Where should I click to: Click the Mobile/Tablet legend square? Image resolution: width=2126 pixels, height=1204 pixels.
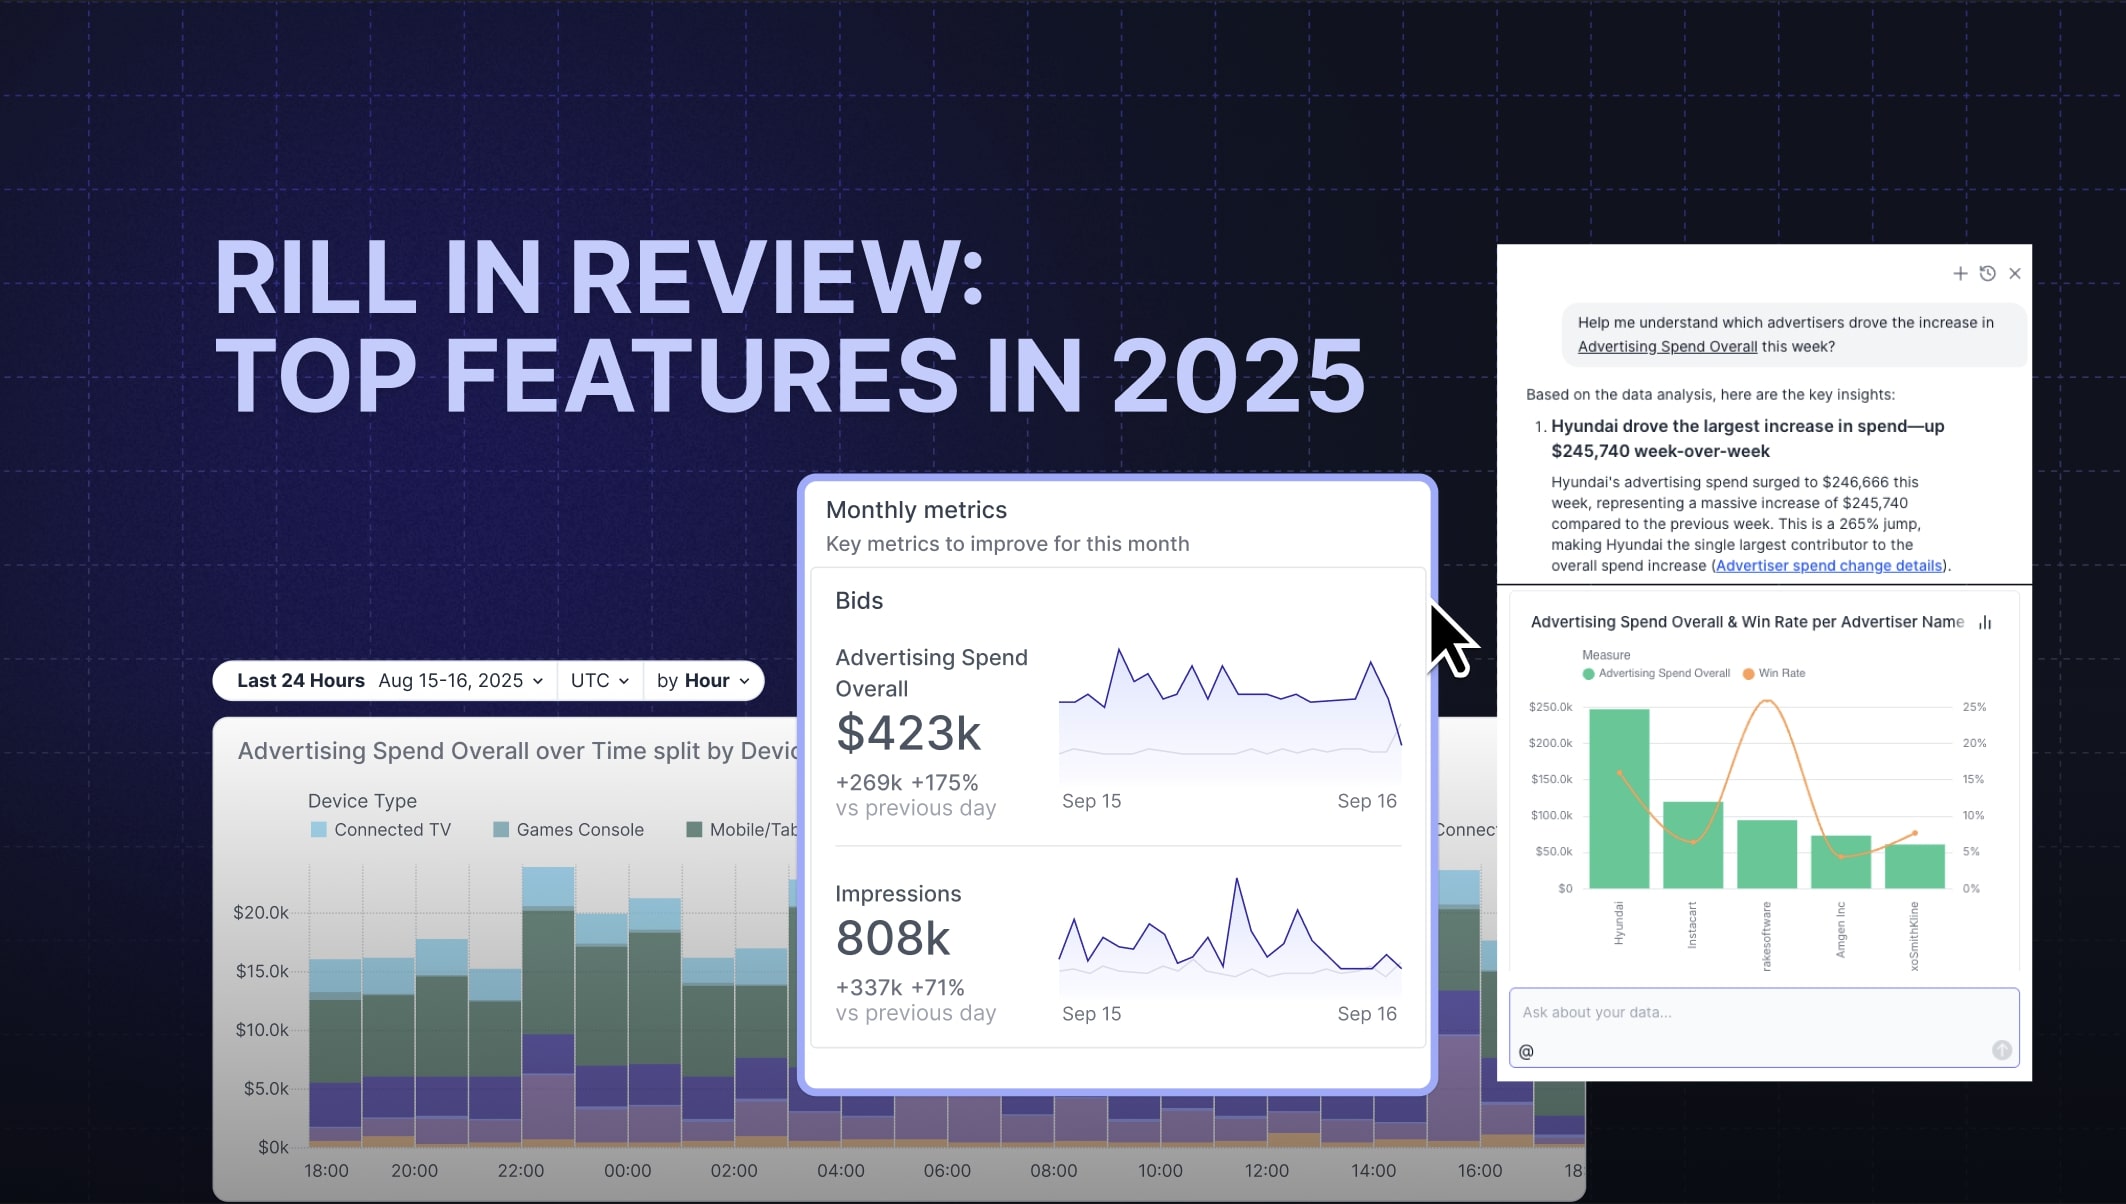tap(694, 830)
